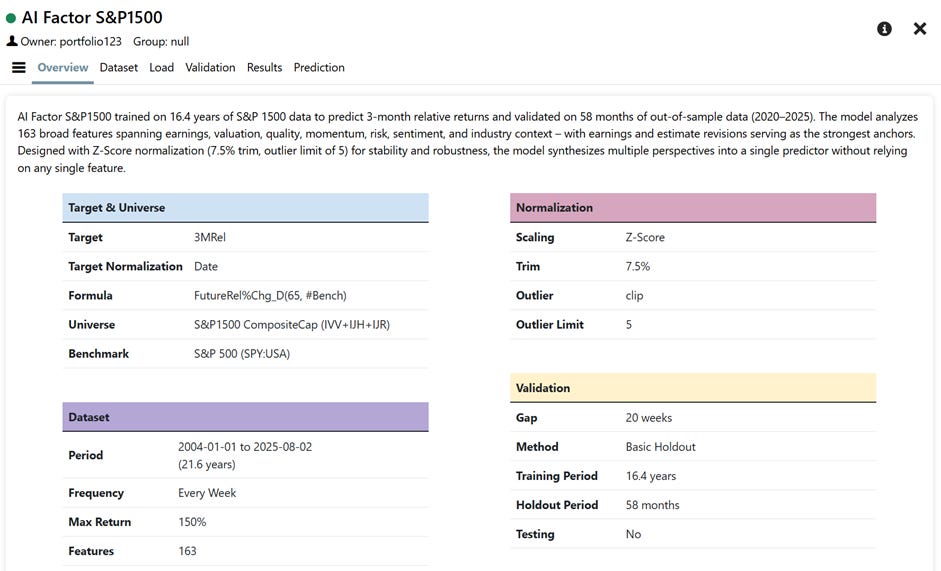The width and height of the screenshot is (941, 571).
Task: Click the Max Return row label
Action: (100, 522)
